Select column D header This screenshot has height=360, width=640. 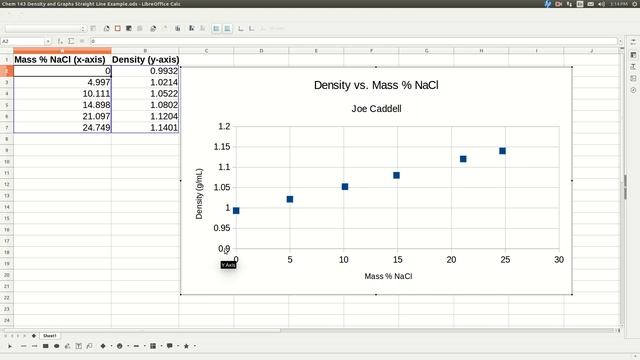261,51
